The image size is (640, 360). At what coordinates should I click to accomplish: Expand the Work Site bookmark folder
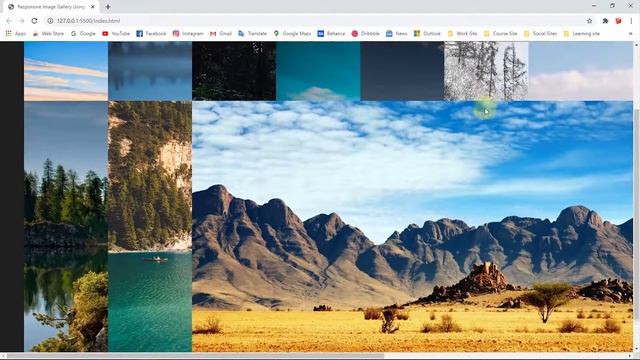pyautogui.click(x=462, y=33)
